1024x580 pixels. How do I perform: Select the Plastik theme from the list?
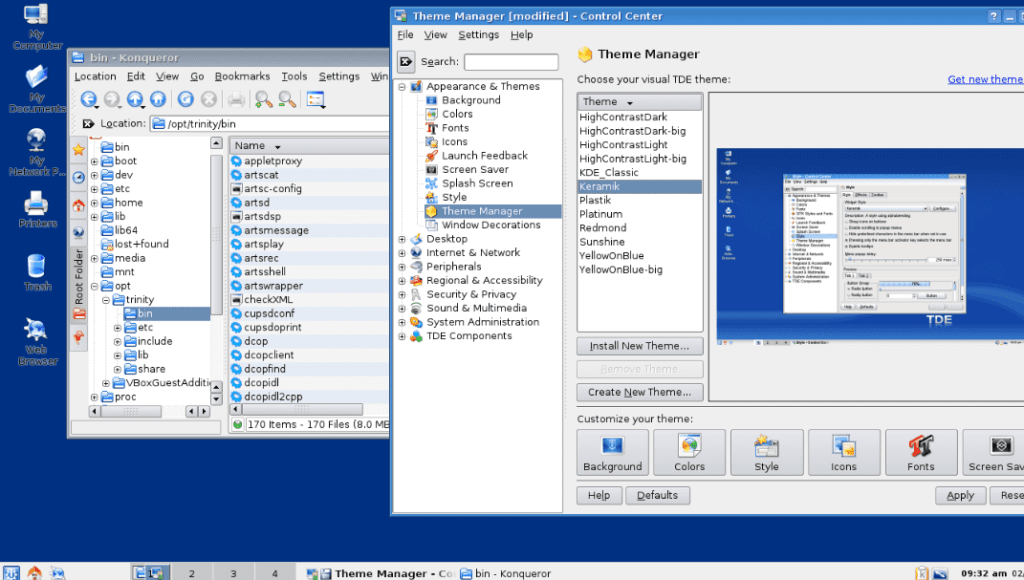click(603, 199)
